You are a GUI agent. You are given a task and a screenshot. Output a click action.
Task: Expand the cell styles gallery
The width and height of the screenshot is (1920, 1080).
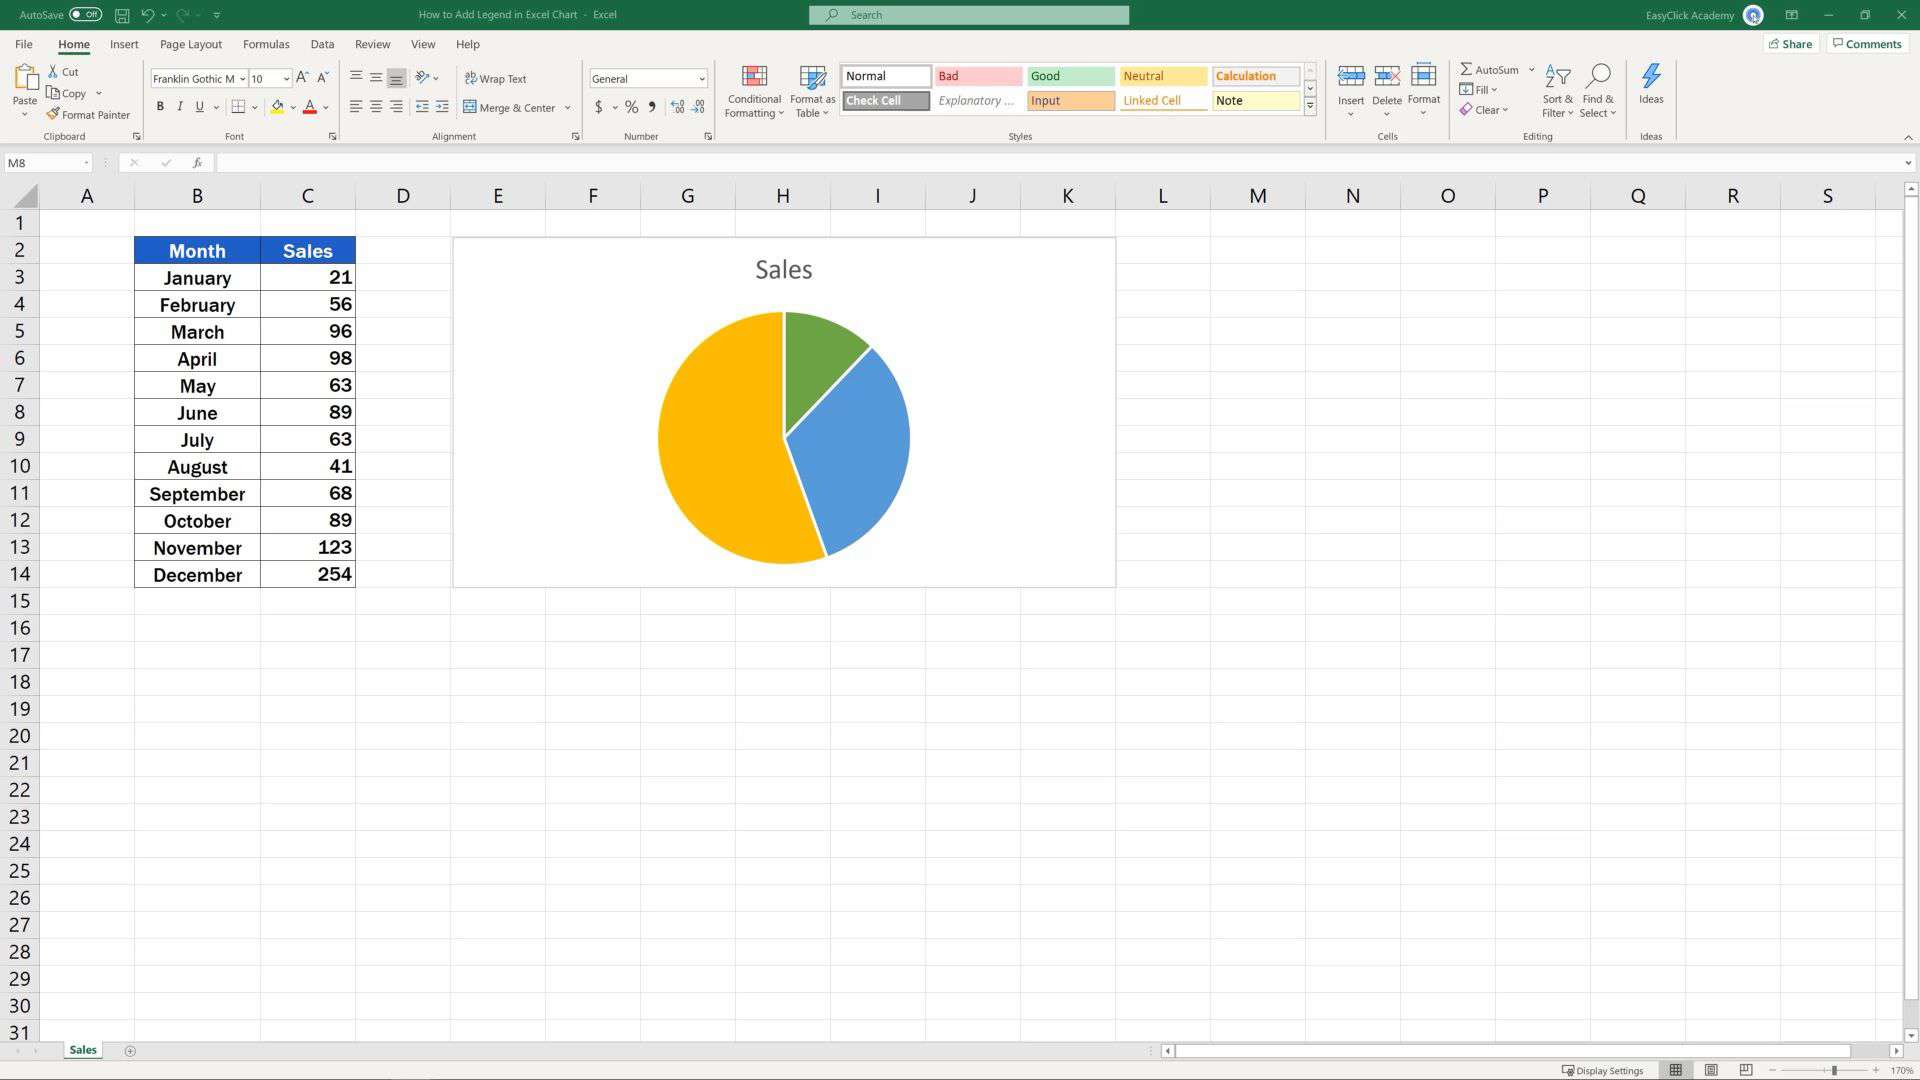coord(1310,106)
